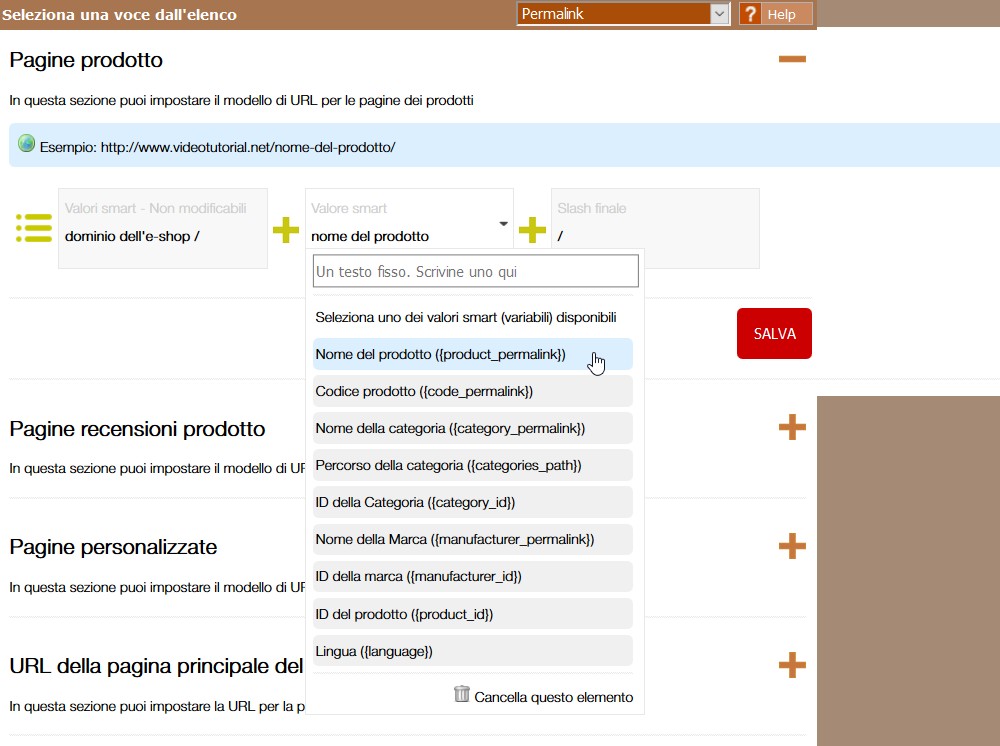This screenshot has height=746, width=1000.
Task: Click the plus icon before Slash finale
Action: [x=532, y=230]
